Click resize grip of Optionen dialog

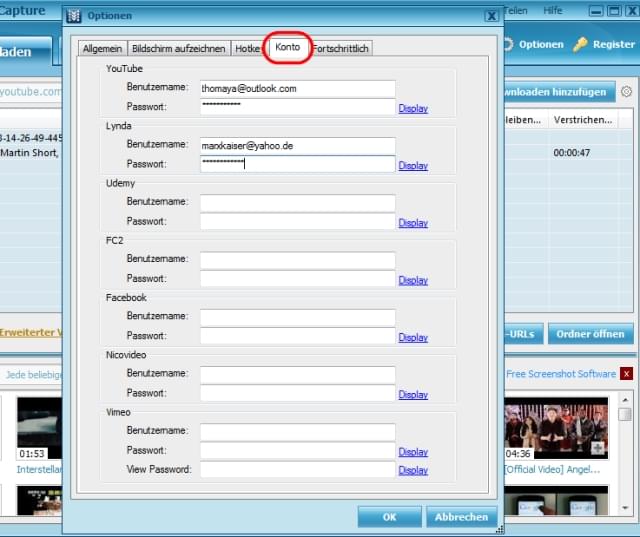[x=500, y=530]
